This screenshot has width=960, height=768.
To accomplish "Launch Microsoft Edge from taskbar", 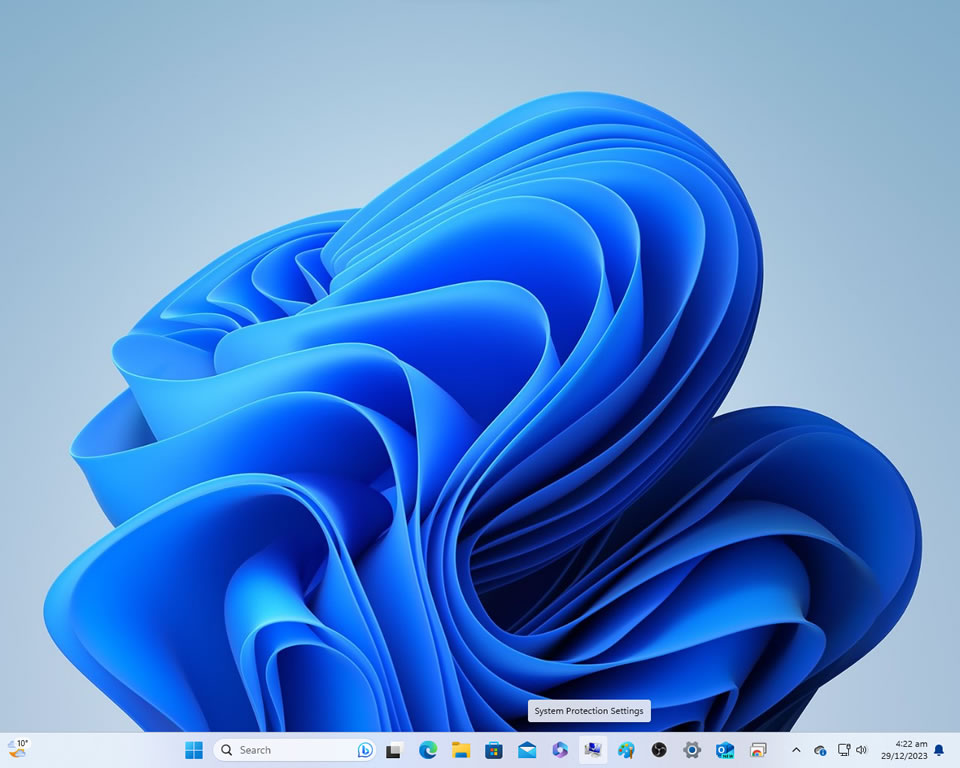I will tap(428, 750).
